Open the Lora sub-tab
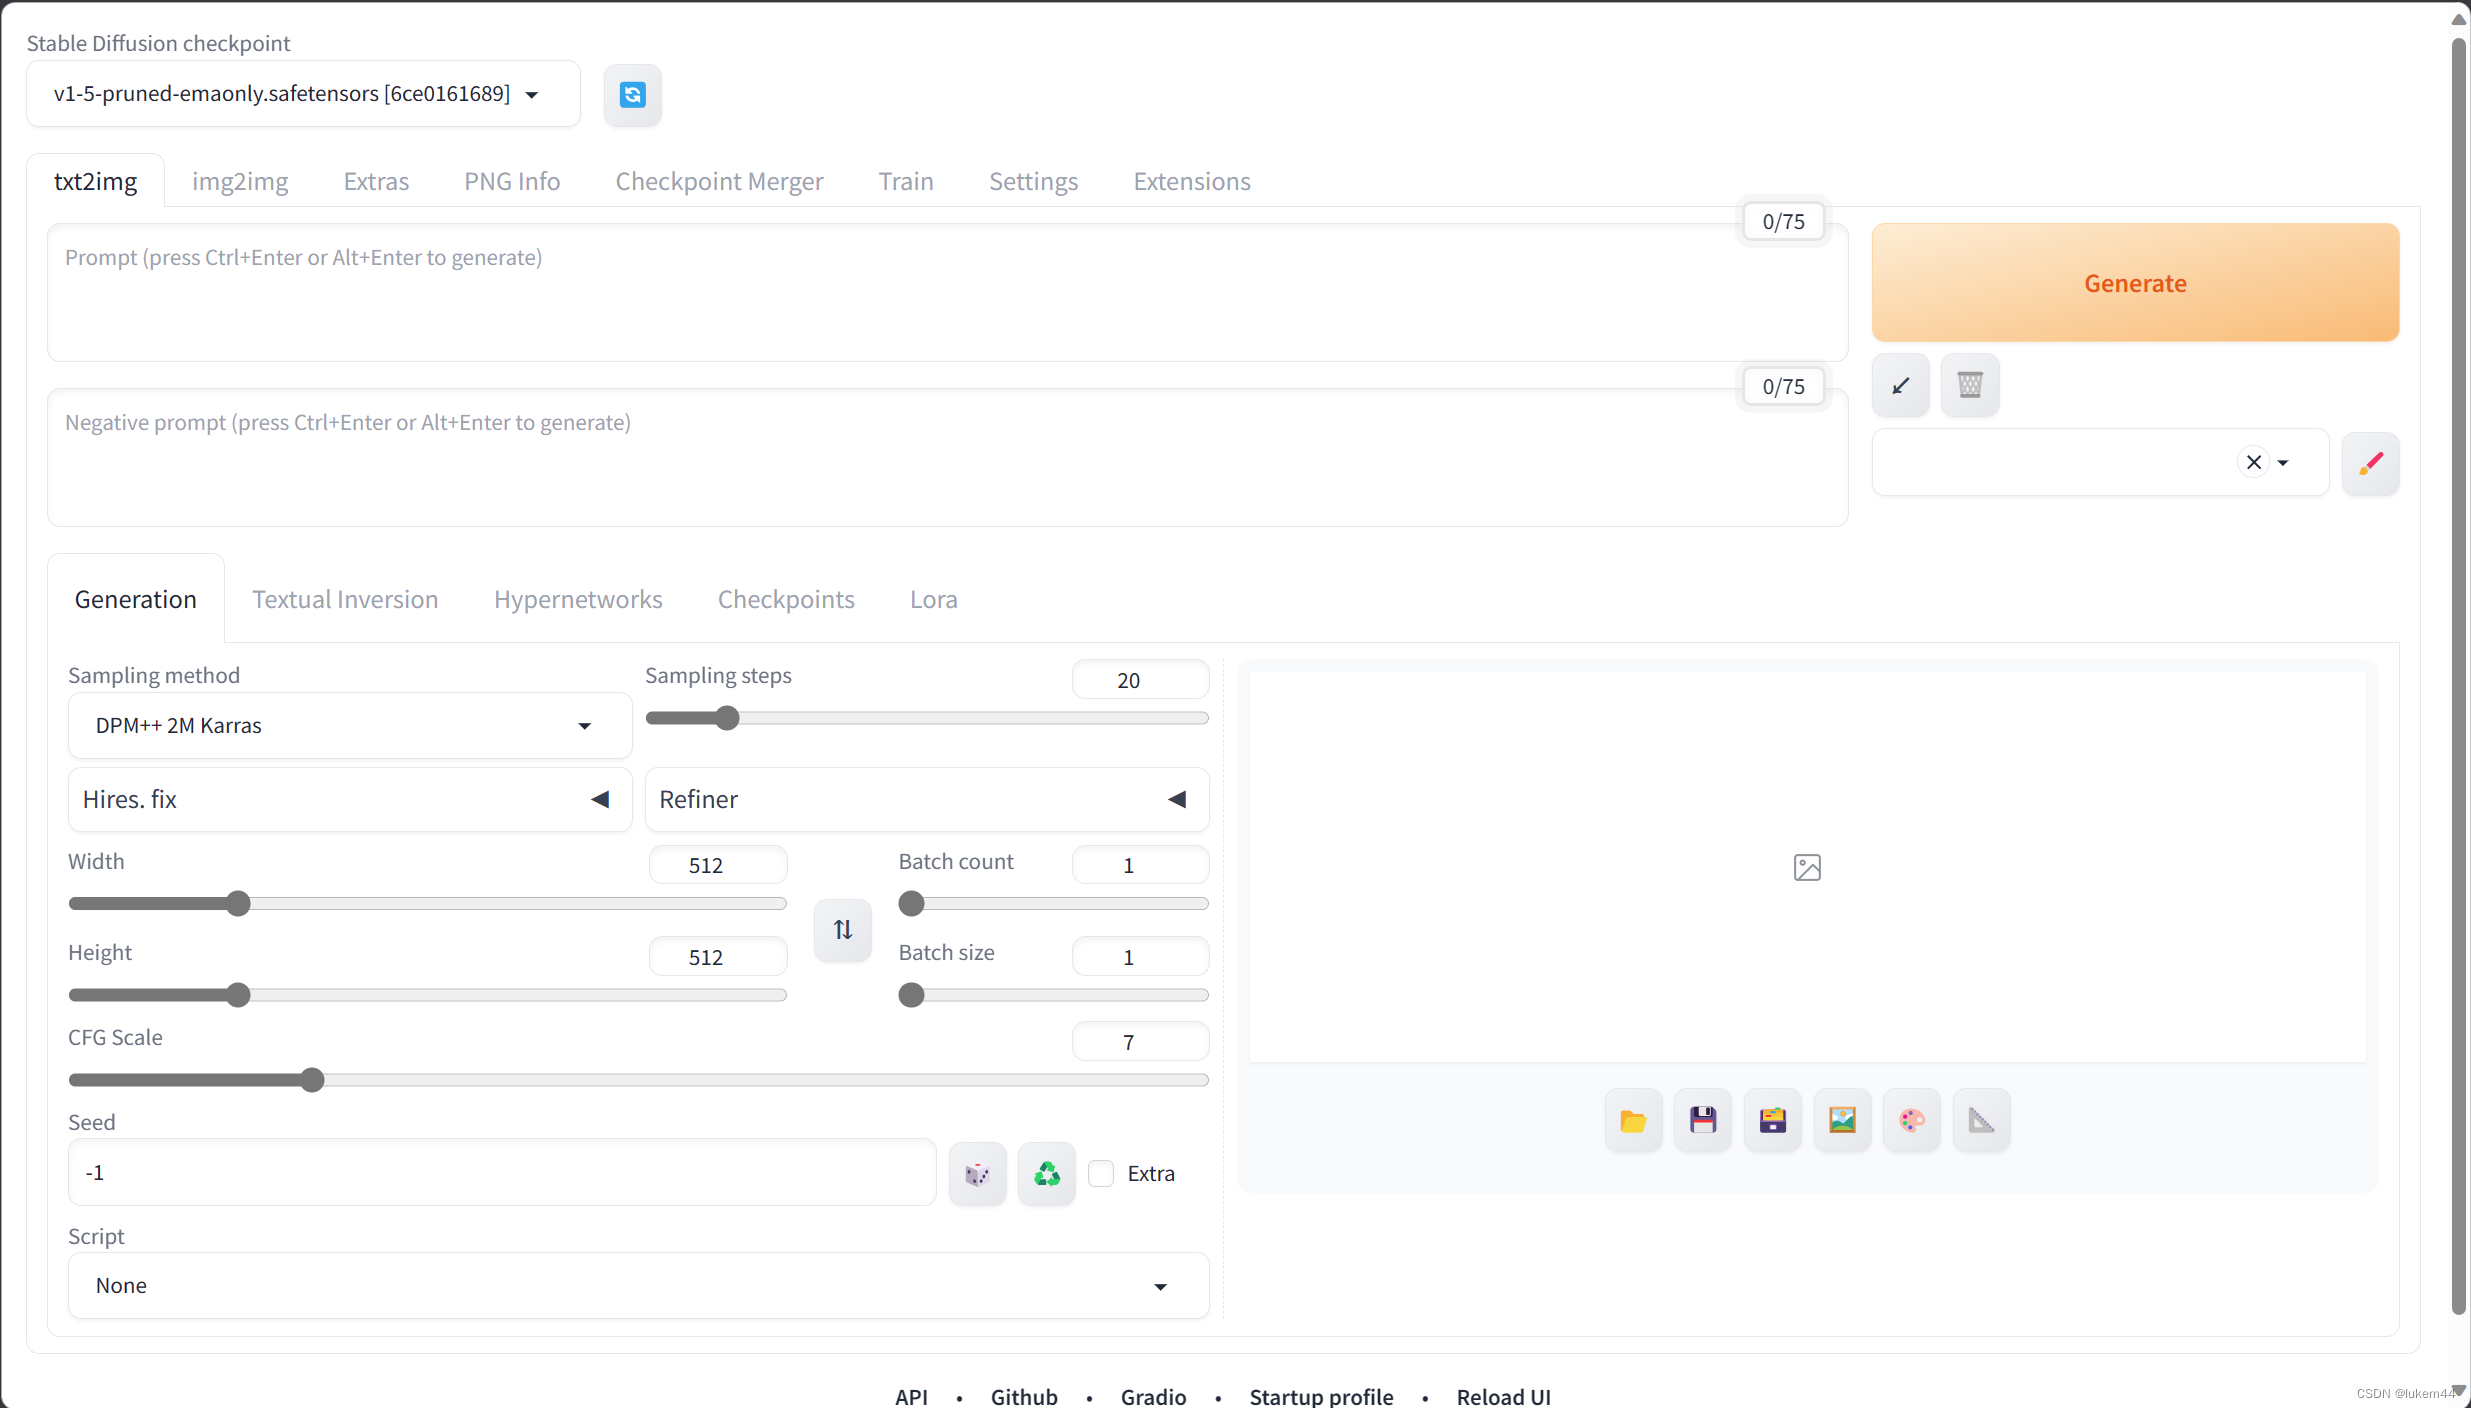The image size is (2471, 1408). point(933,599)
